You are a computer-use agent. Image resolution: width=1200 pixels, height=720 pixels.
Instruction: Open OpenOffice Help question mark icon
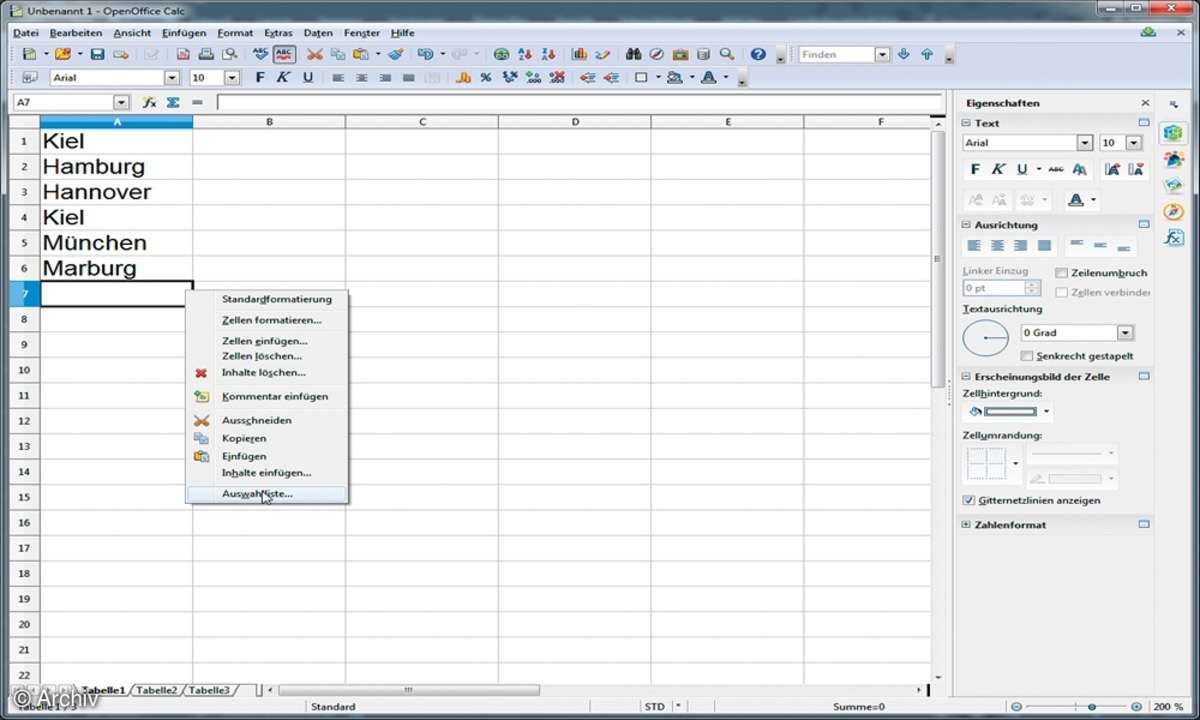click(758, 54)
